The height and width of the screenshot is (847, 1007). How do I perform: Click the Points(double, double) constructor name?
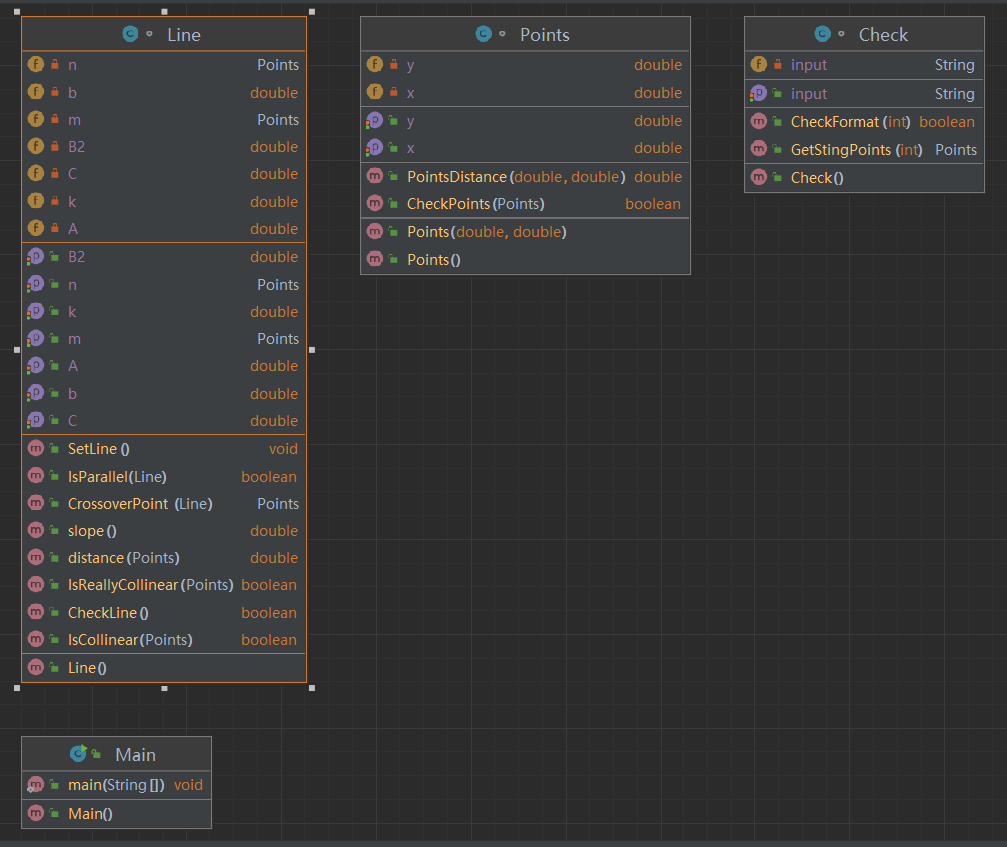tap(487, 232)
